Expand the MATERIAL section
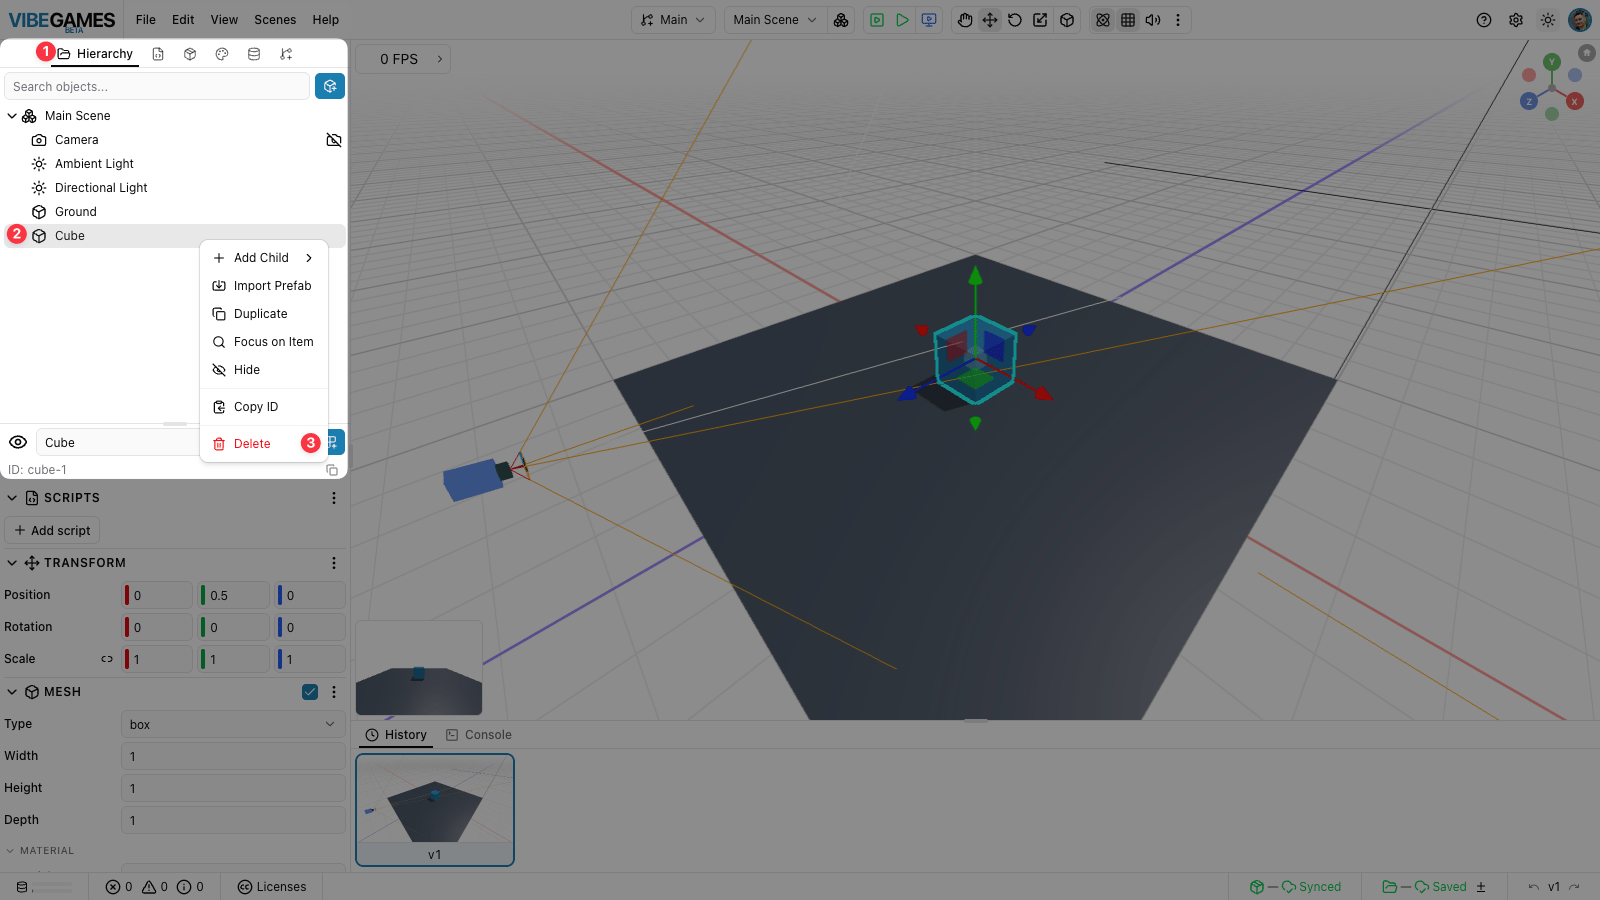The height and width of the screenshot is (900, 1600). click(x=11, y=851)
